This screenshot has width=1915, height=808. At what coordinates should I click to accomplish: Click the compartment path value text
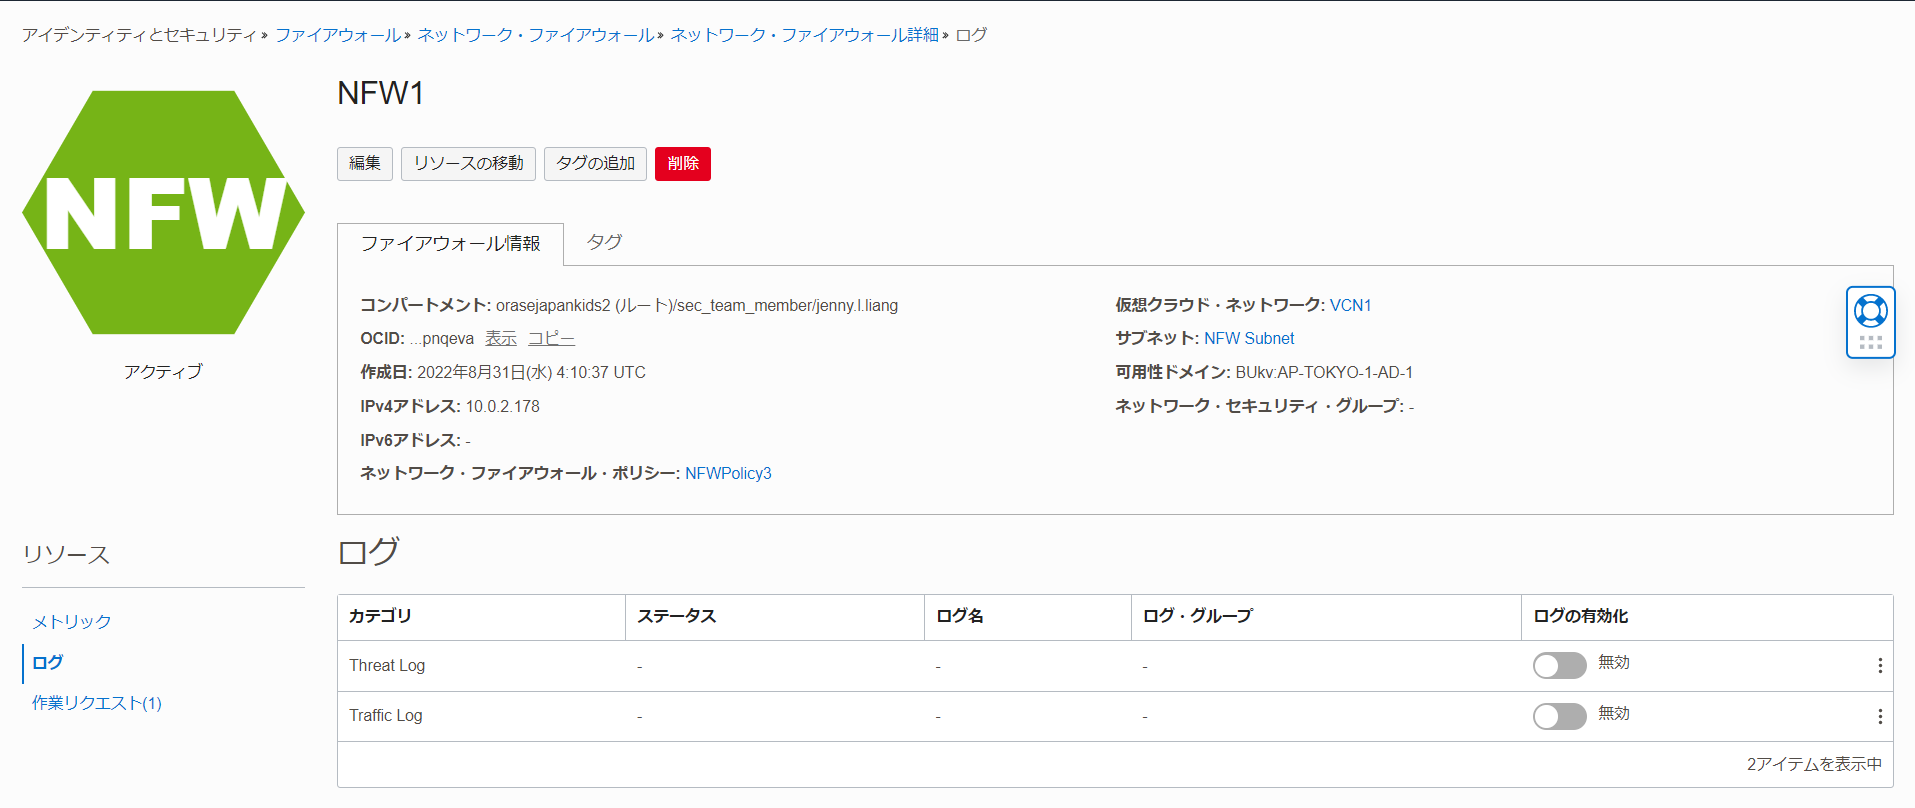tap(697, 305)
